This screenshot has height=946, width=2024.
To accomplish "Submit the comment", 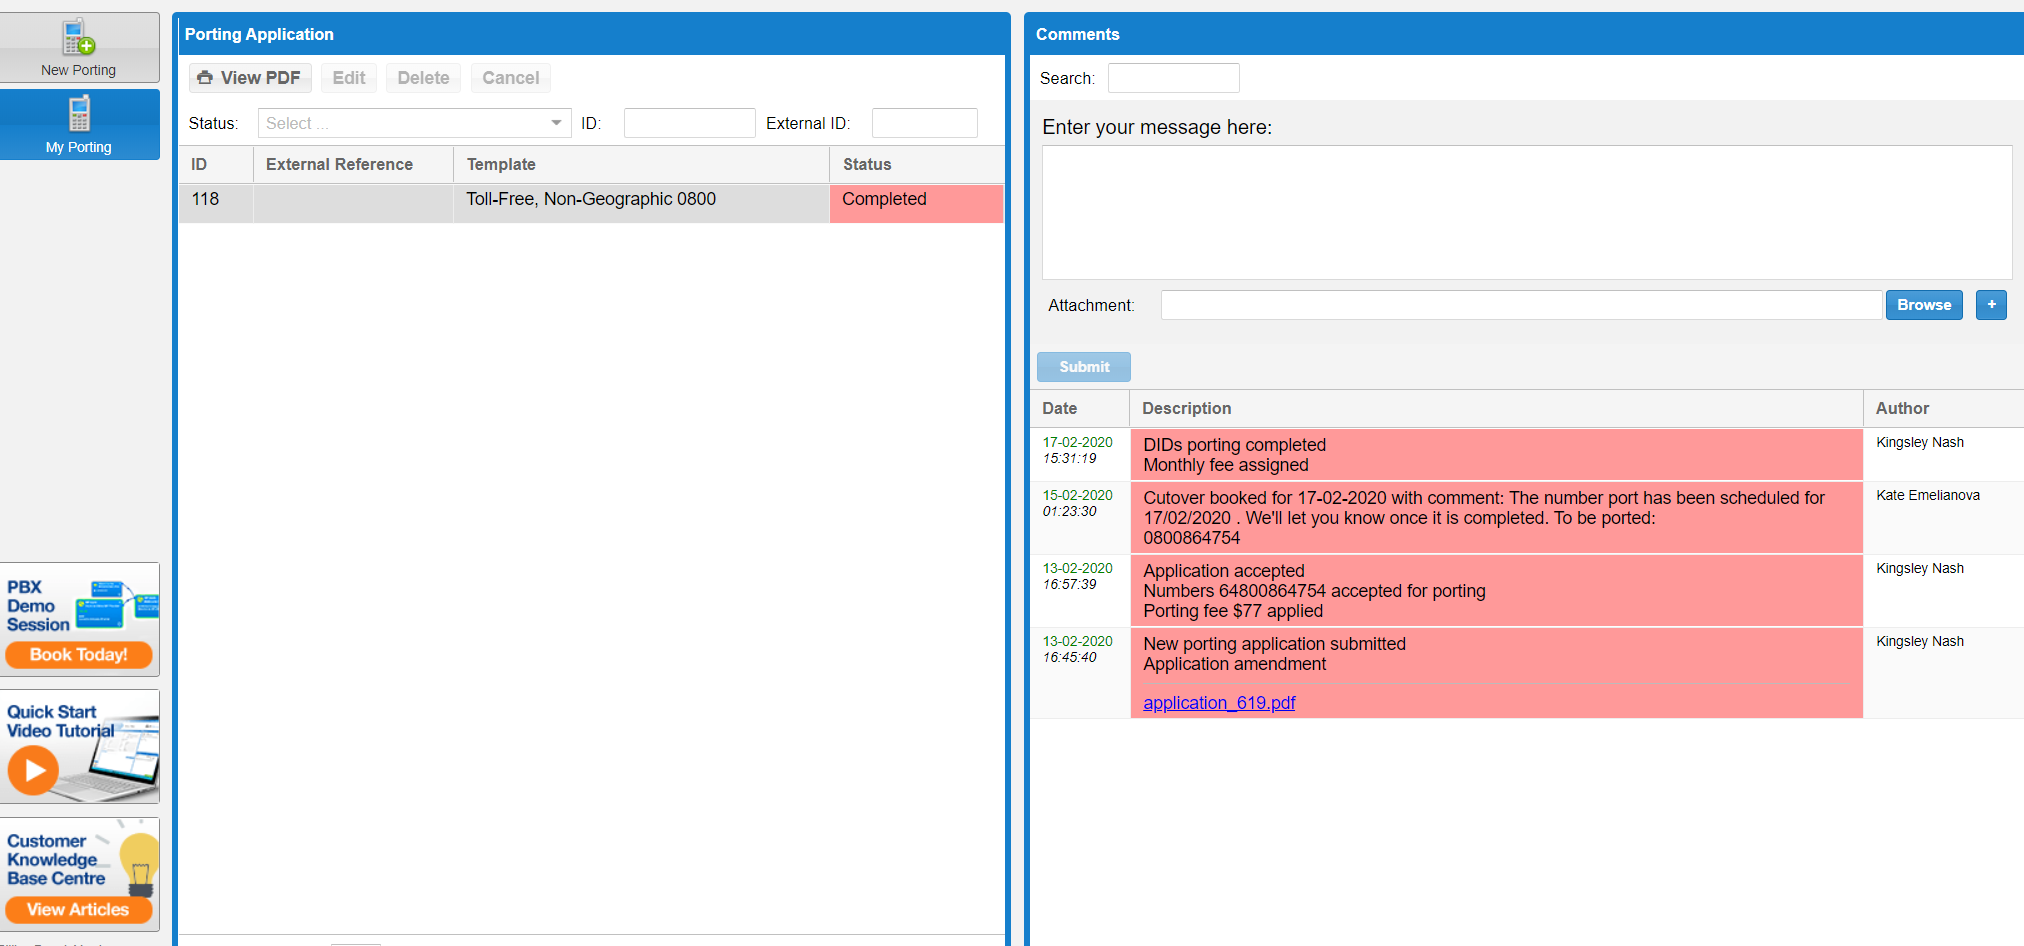I will [1084, 367].
